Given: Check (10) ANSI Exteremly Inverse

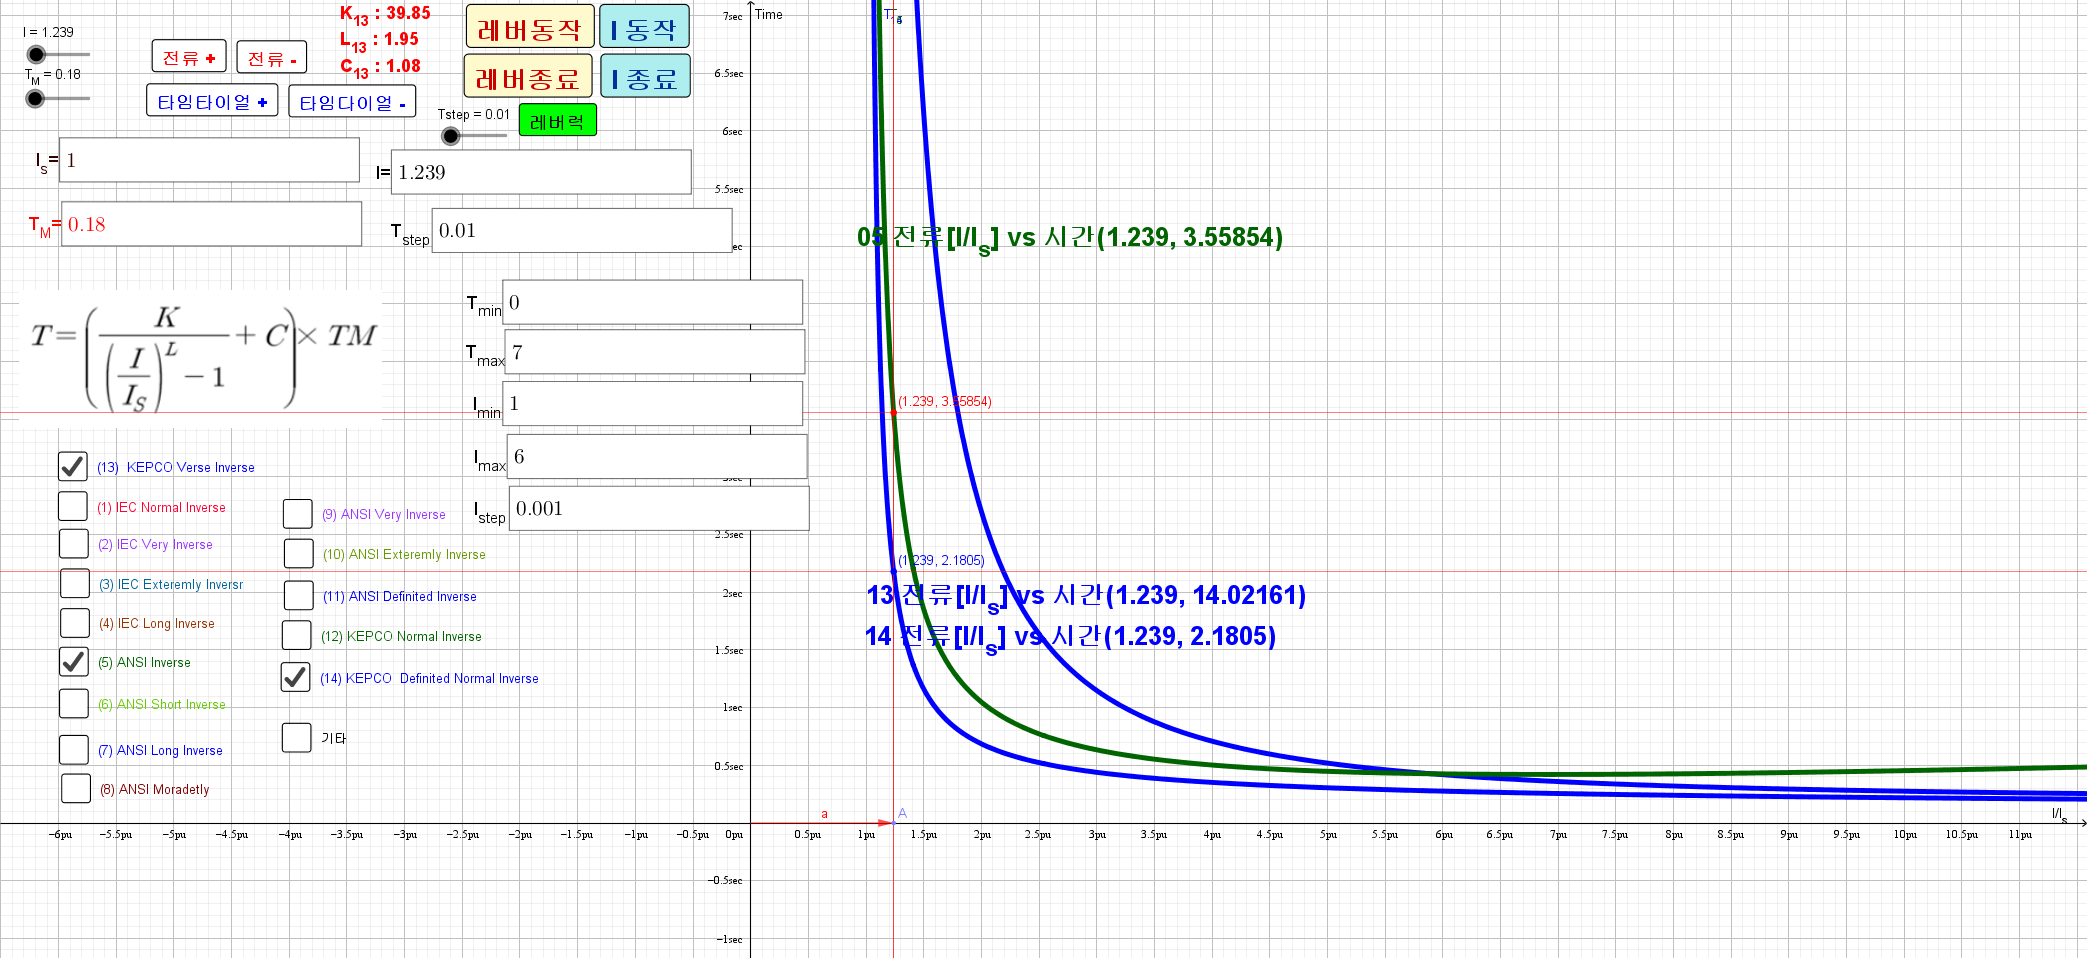Looking at the screenshot, I should 299,553.
